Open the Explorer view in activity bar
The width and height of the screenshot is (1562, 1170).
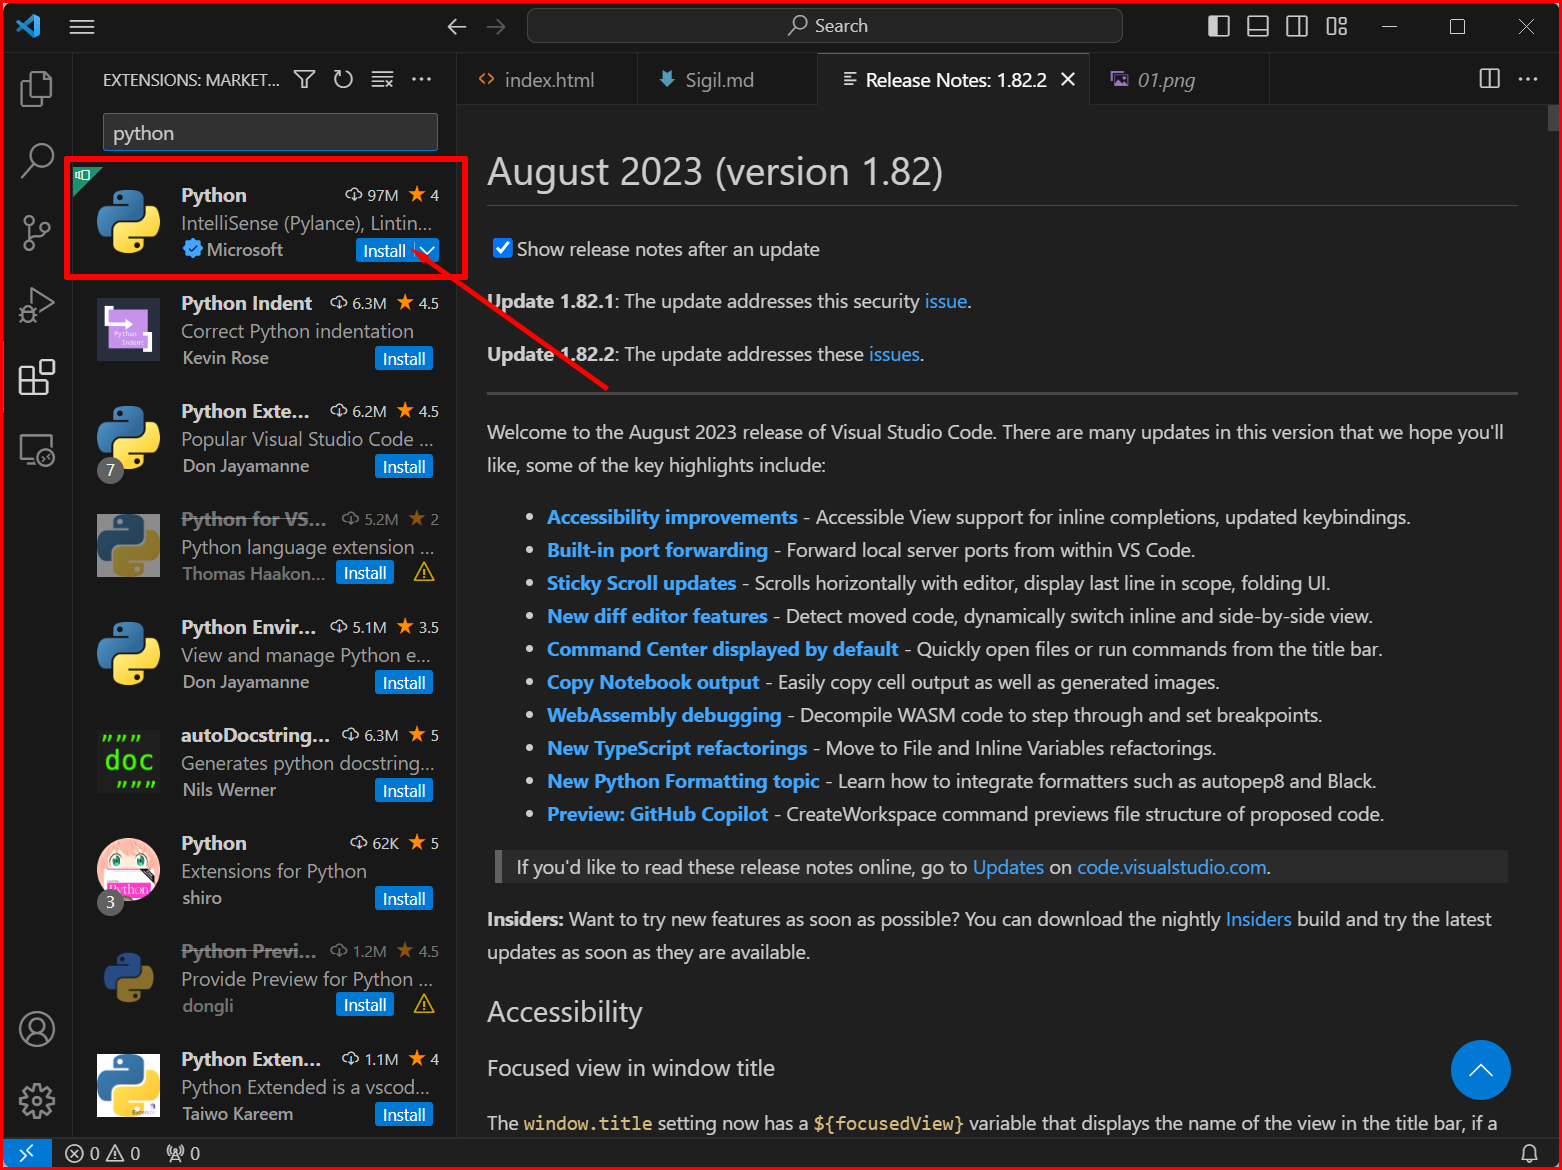(x=37, y=89)
